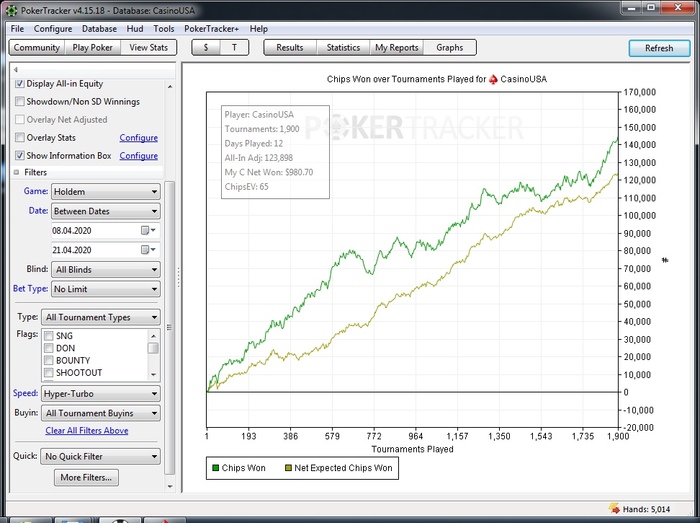The height and width of the screenshot is (523, 700).
Task: Click the Flags list scrollbar thumb
Action: pyautogui.click(x=153, y=348)
